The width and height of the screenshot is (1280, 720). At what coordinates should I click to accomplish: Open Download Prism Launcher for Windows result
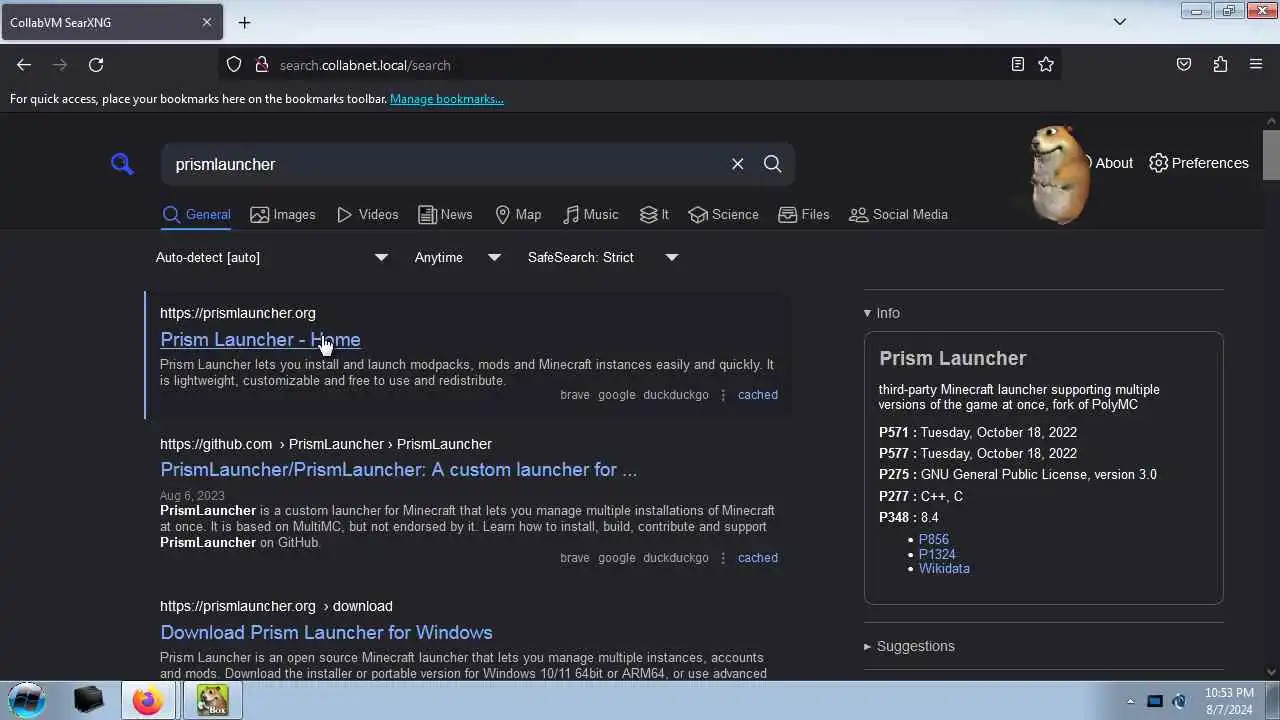tap(326, 632)
